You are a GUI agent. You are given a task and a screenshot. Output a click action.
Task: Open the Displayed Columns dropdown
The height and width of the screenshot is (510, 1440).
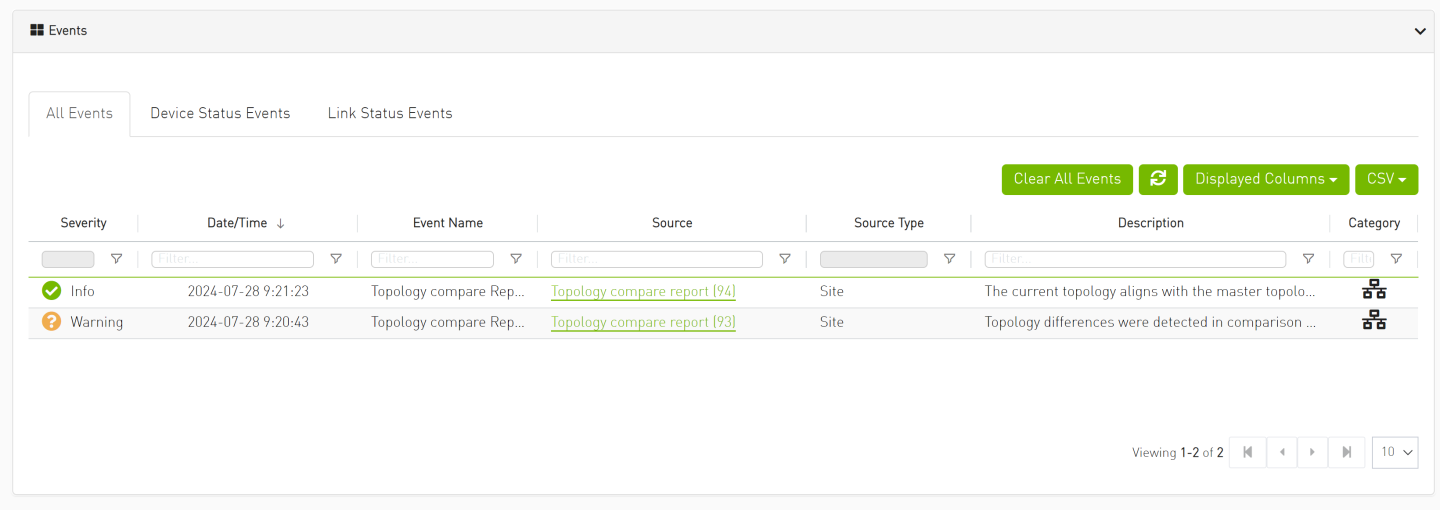1266,179
